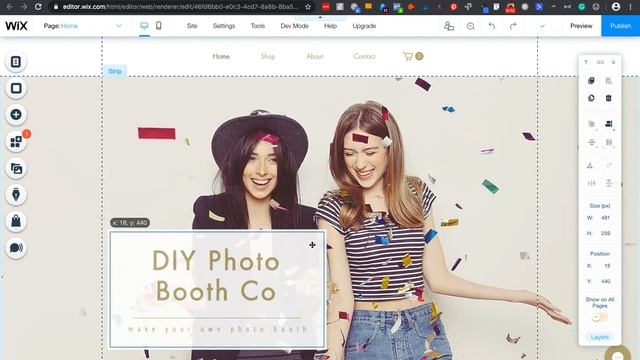
Task: Click the zoom out magnifier icon
Action: (x=471, y=26)
